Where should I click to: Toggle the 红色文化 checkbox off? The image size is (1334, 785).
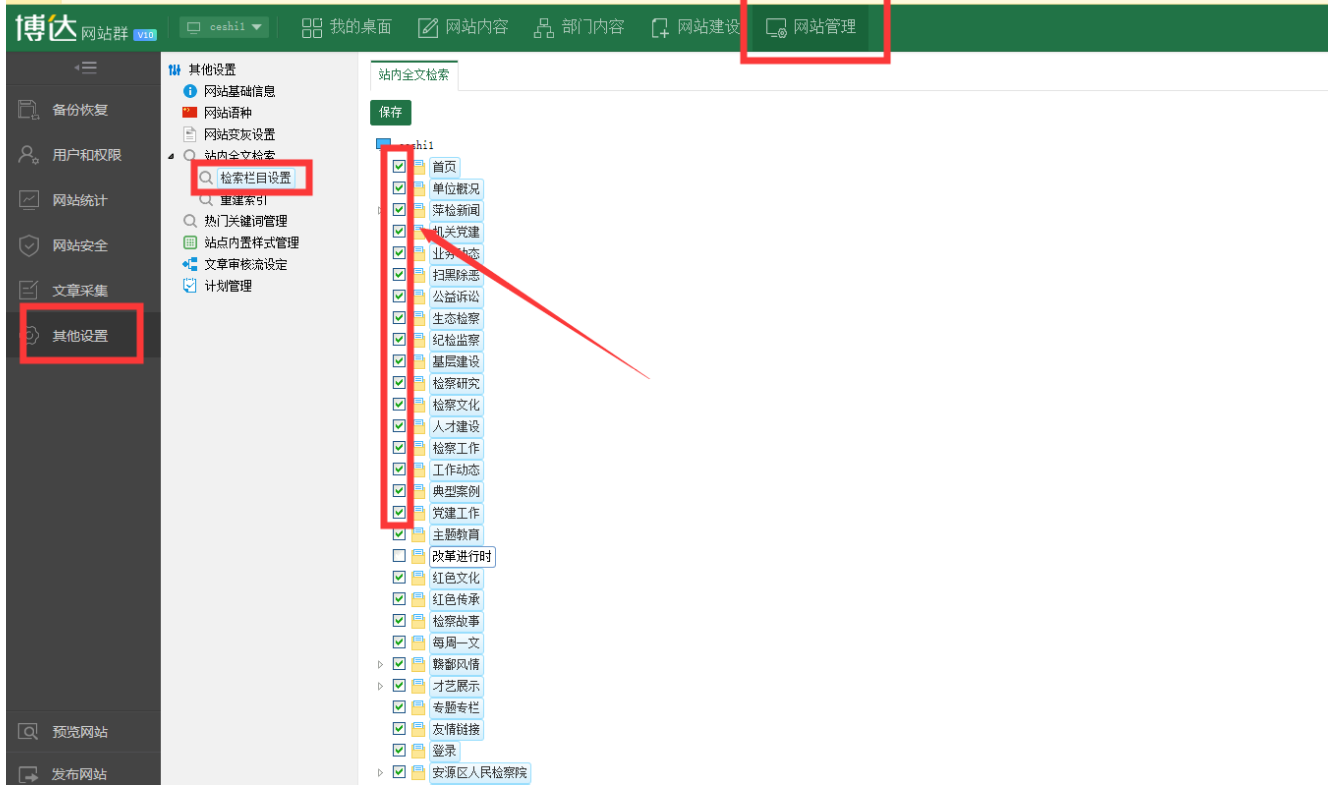click(x=399, y=577)
